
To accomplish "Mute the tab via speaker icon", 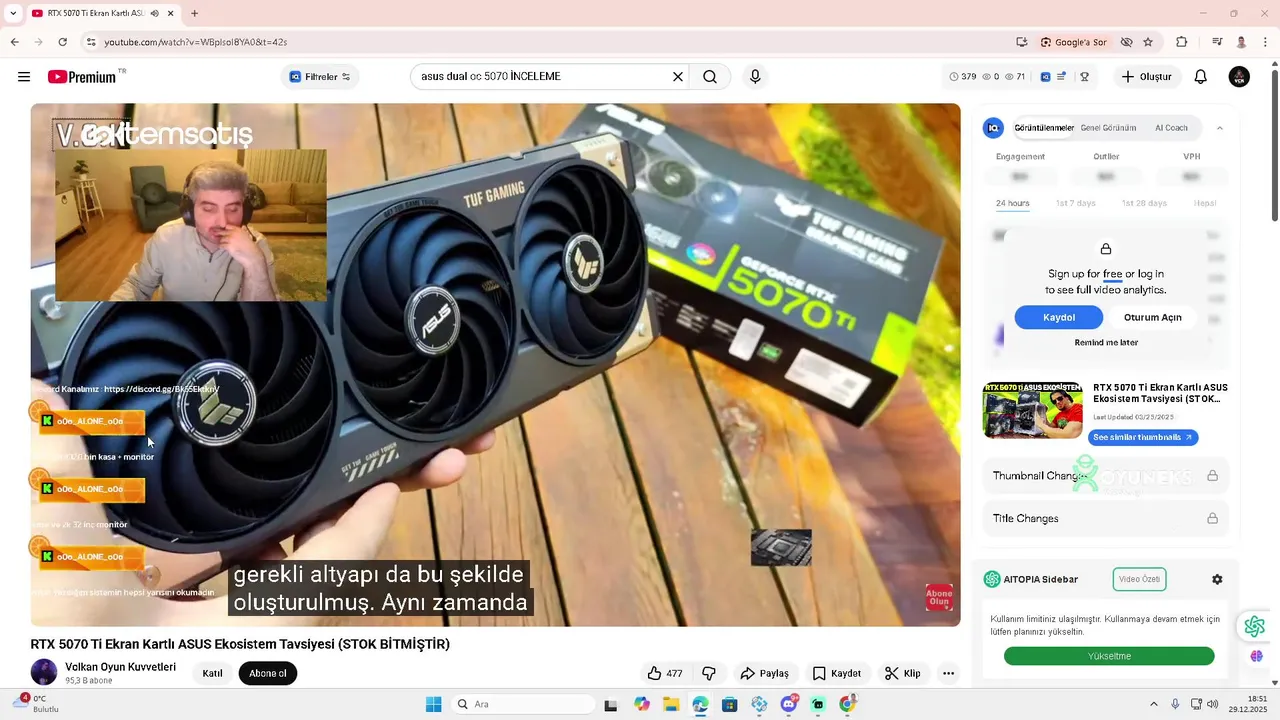I will point(154,13).
